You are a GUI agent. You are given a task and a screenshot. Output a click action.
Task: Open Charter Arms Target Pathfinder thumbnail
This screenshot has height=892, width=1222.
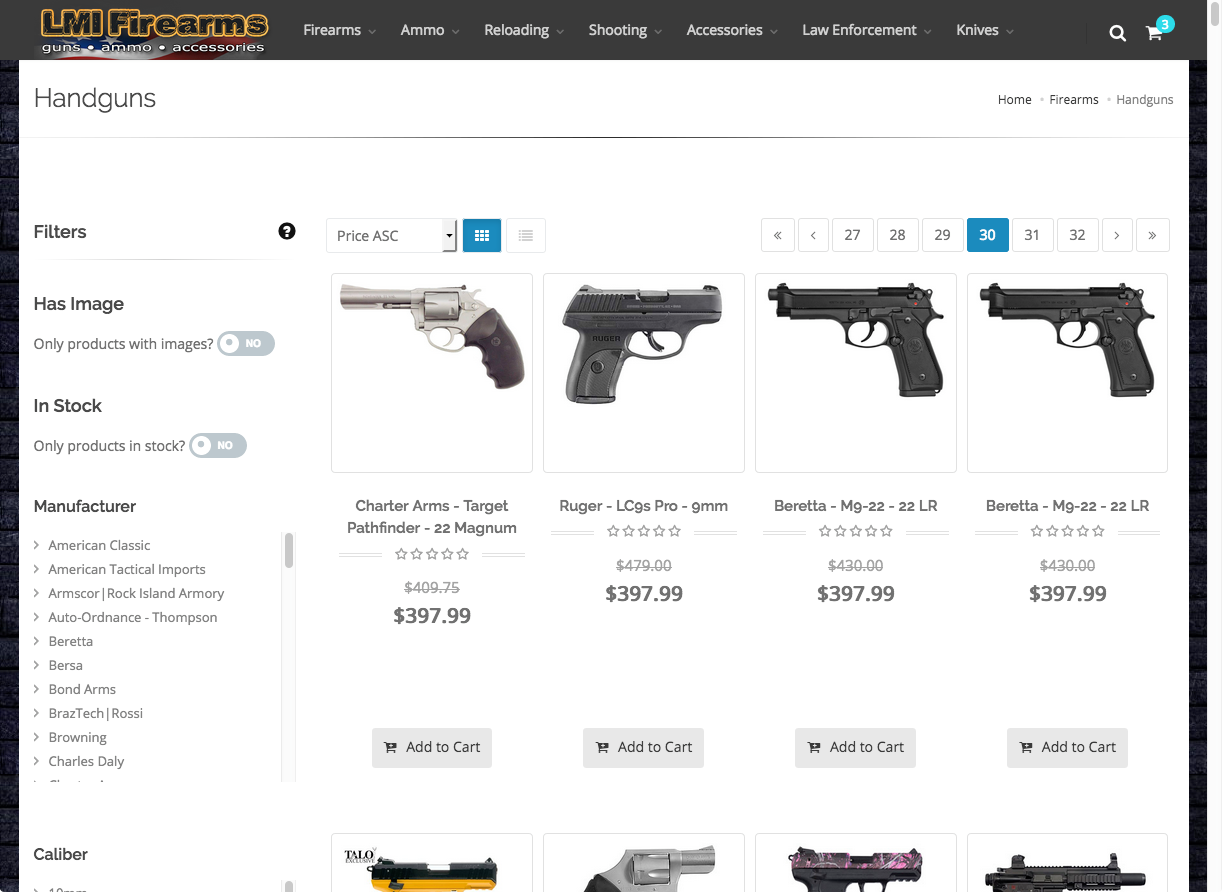coord(432,373)
